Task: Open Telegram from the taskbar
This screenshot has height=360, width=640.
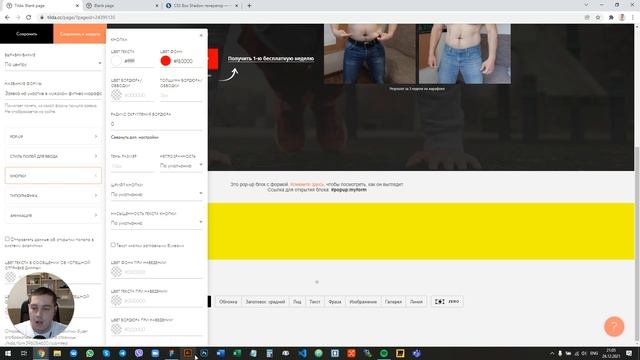Action: 122,353
